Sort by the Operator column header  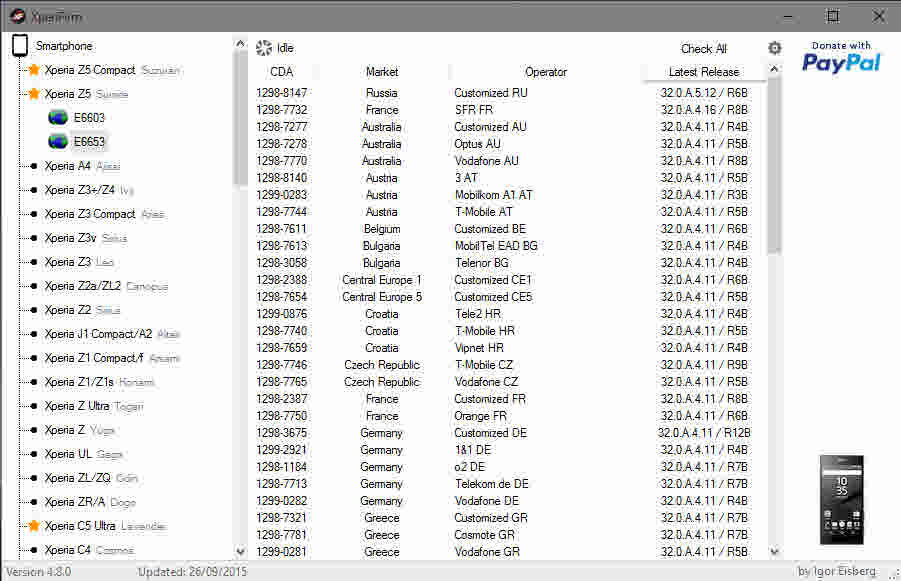pyautogui.click(x=546, y=72)
